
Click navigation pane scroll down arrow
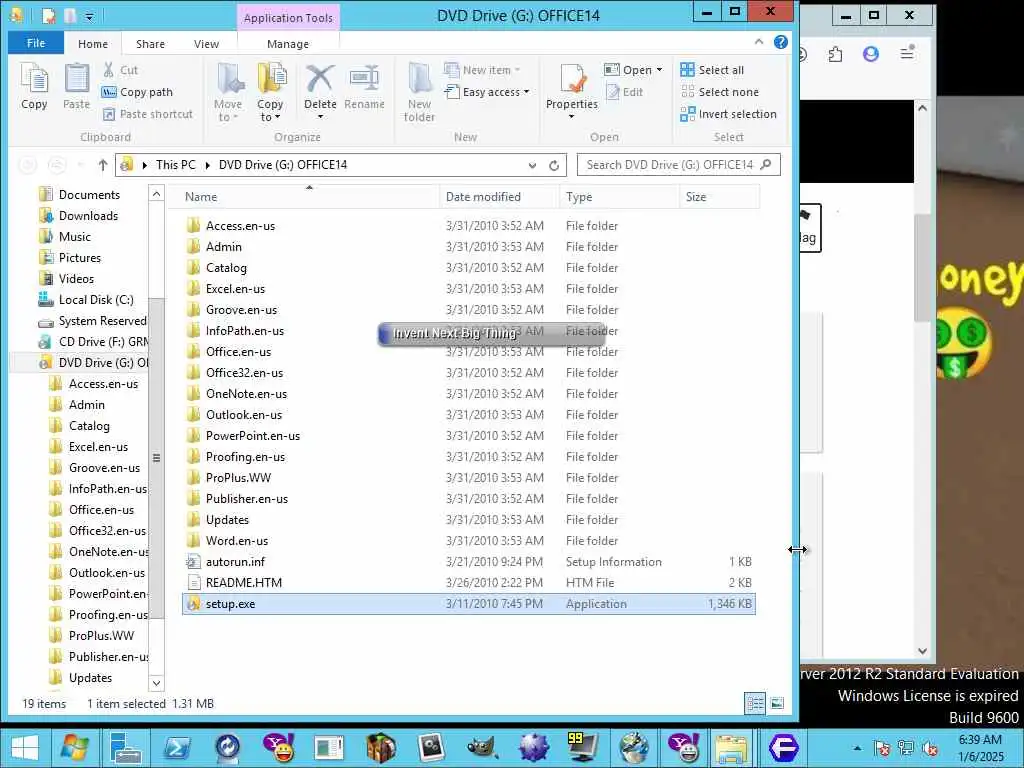tap(157, 683)
